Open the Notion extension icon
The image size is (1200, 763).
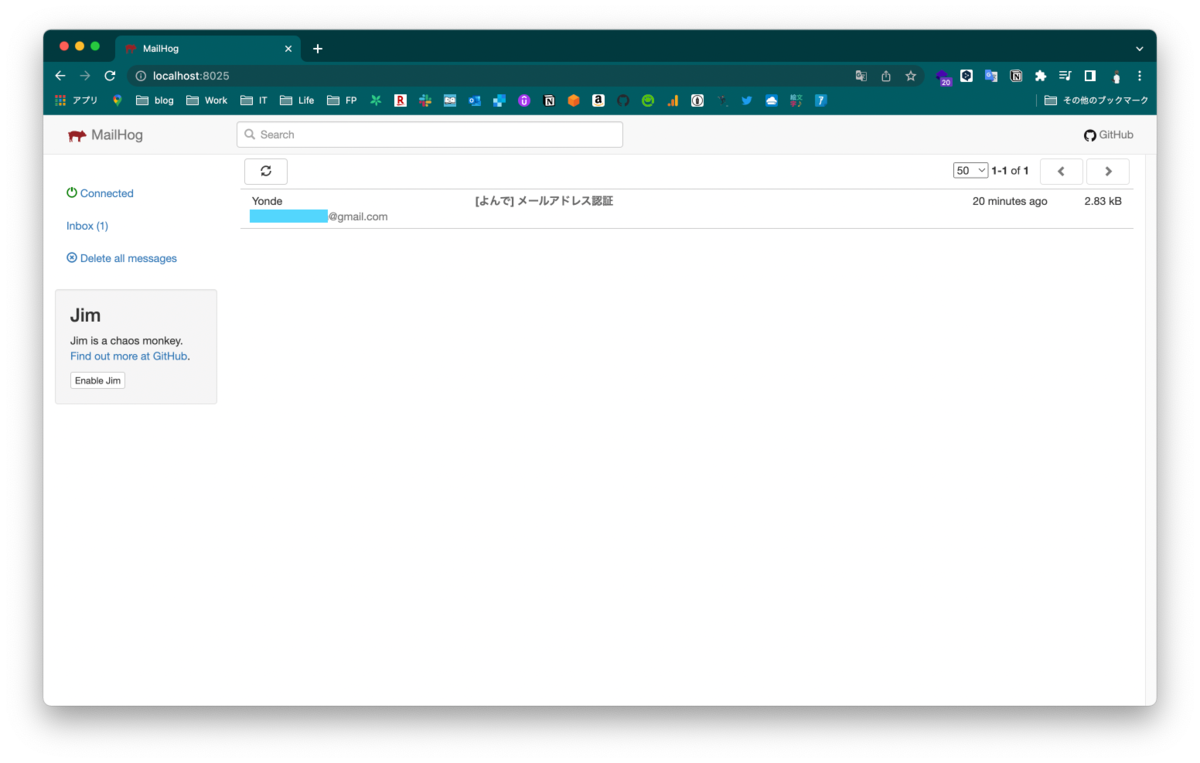(1016, 76)
